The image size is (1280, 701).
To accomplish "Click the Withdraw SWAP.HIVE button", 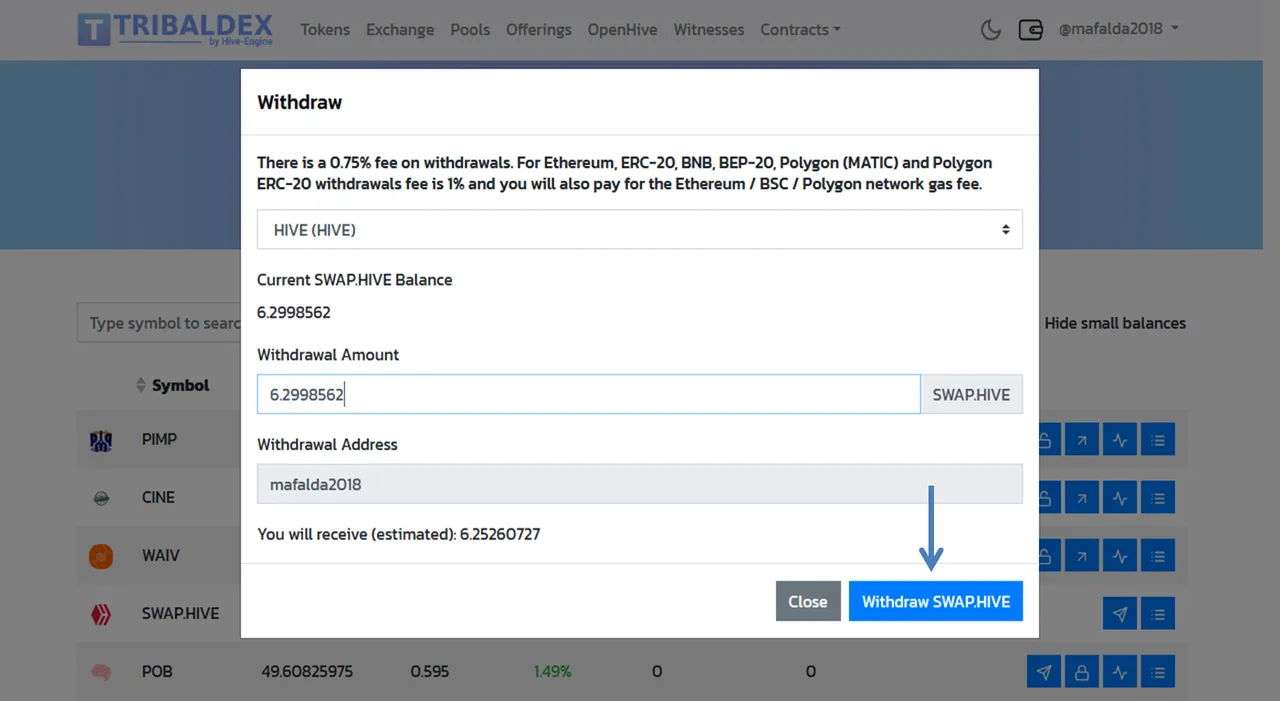I will (936, 601).
